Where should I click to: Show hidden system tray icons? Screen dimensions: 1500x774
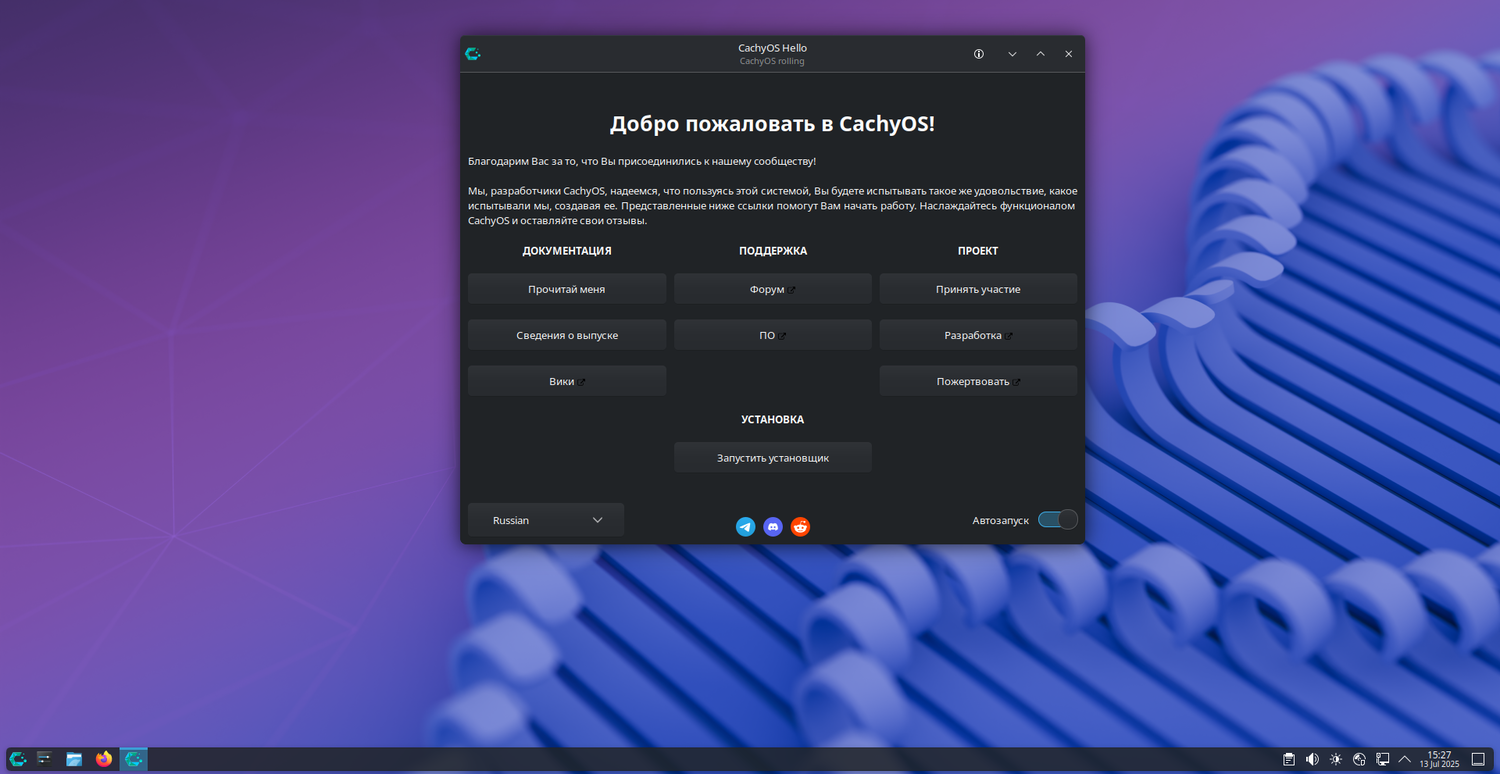click(x=1405, y=759)
